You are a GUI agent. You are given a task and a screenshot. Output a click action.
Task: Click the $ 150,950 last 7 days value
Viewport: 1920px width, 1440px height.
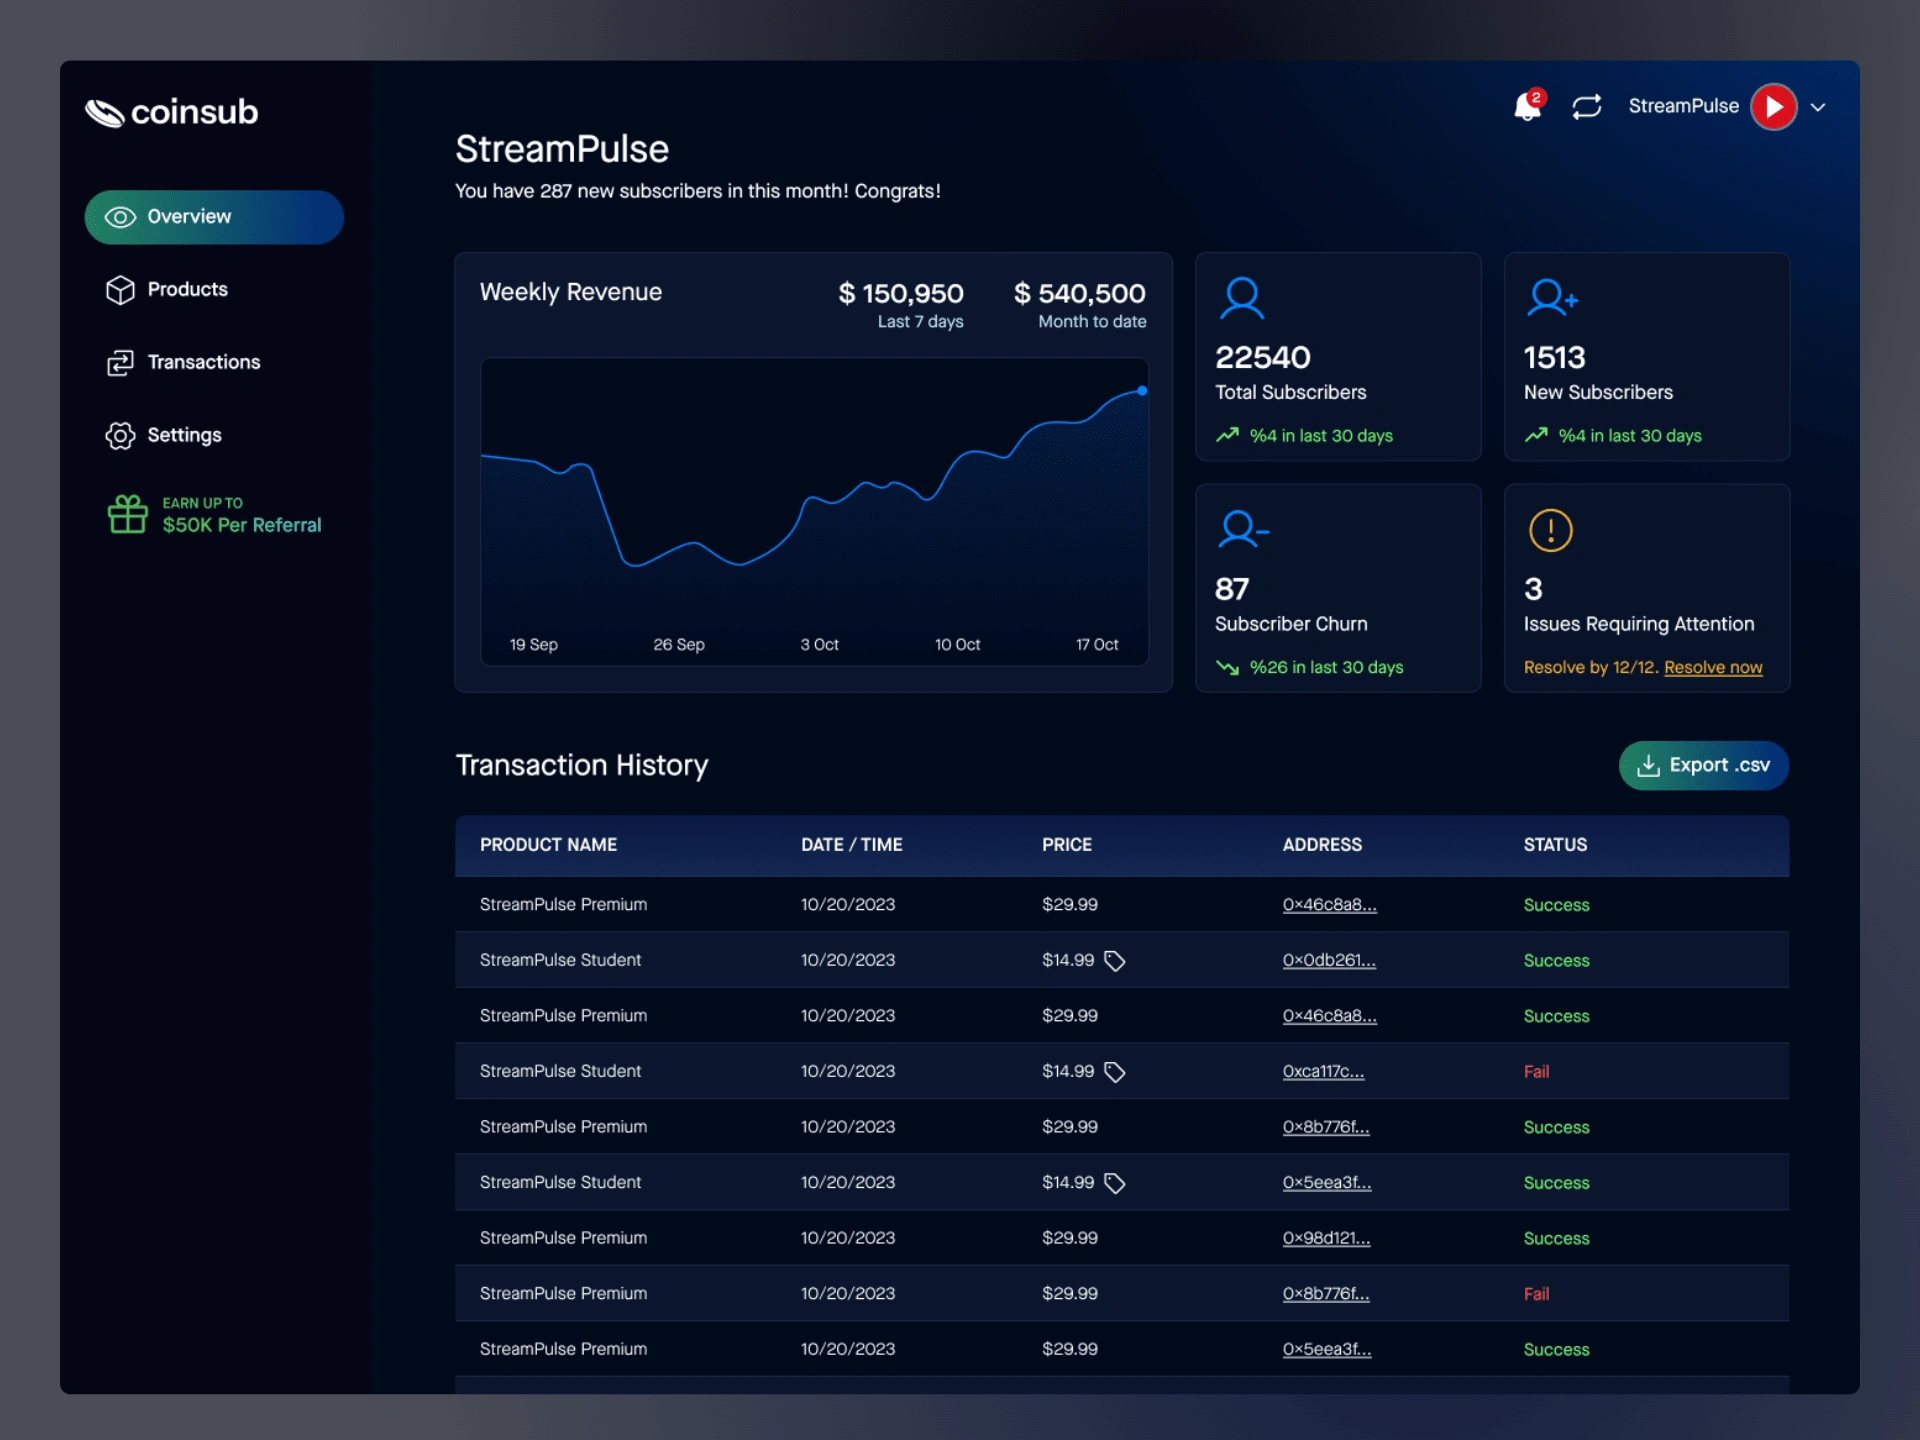(901, 294)
